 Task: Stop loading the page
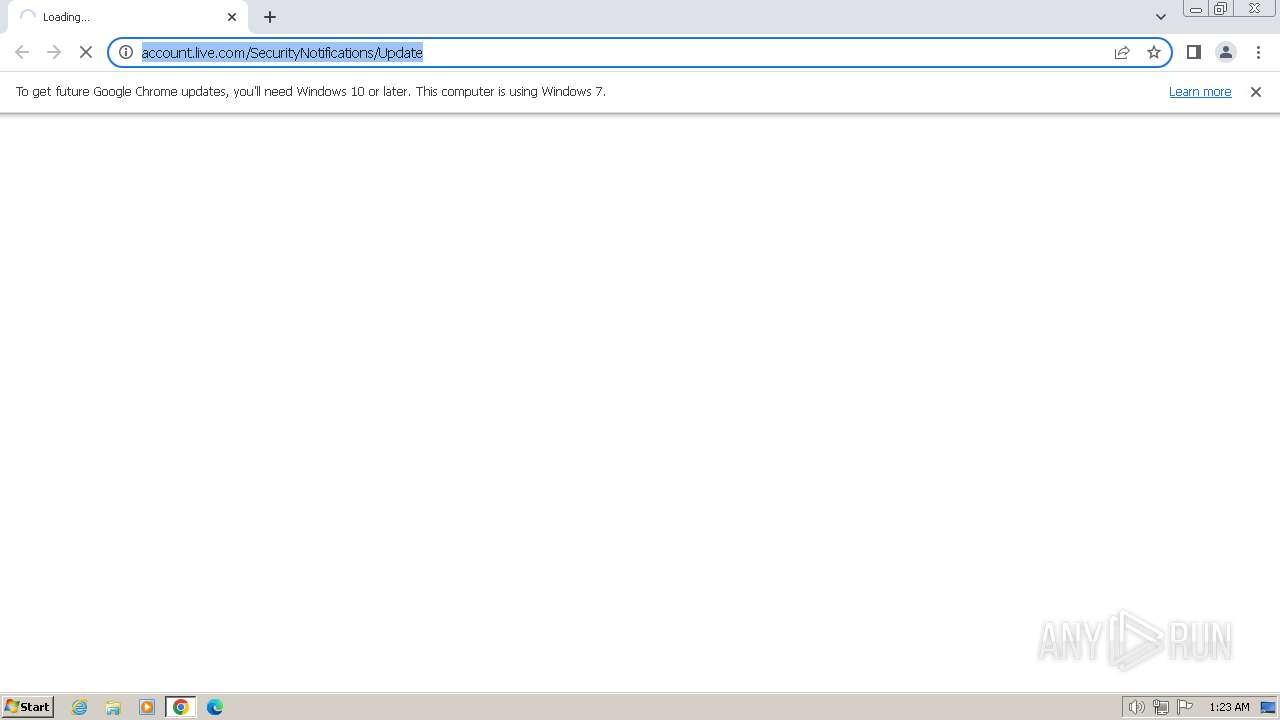[x=86, y=52]
